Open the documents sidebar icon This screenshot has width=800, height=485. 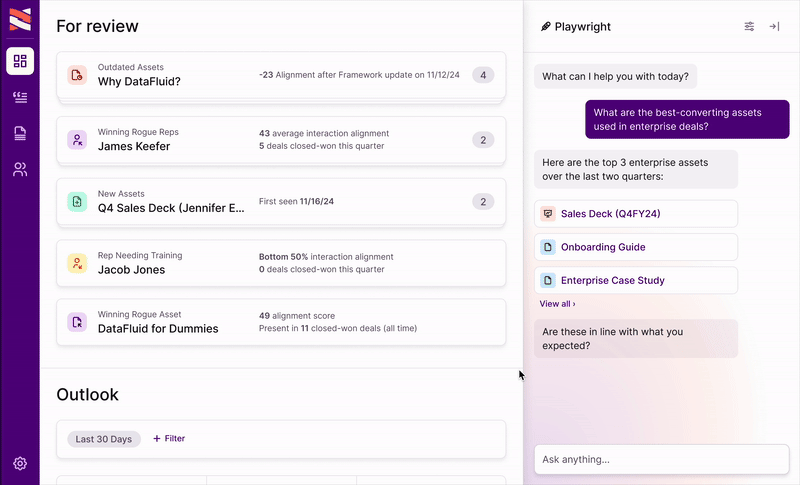[20, 133]
